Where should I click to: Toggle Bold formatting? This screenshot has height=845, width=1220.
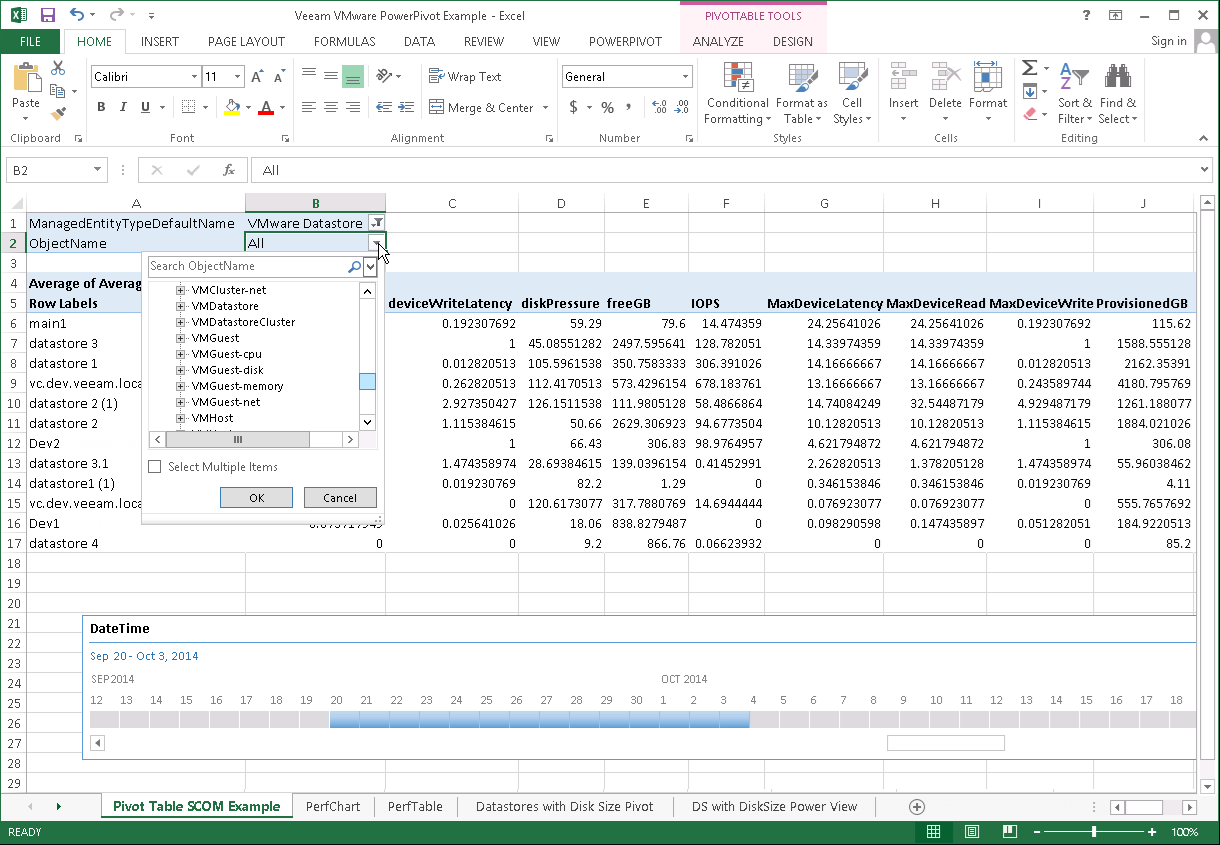pos(101,108)
